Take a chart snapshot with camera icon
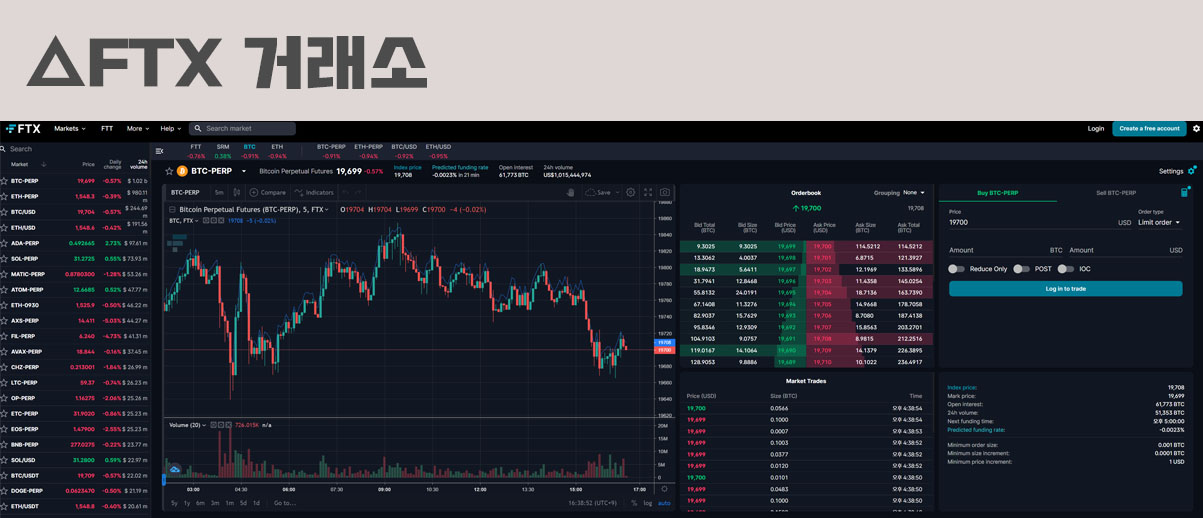 point(665,192)
